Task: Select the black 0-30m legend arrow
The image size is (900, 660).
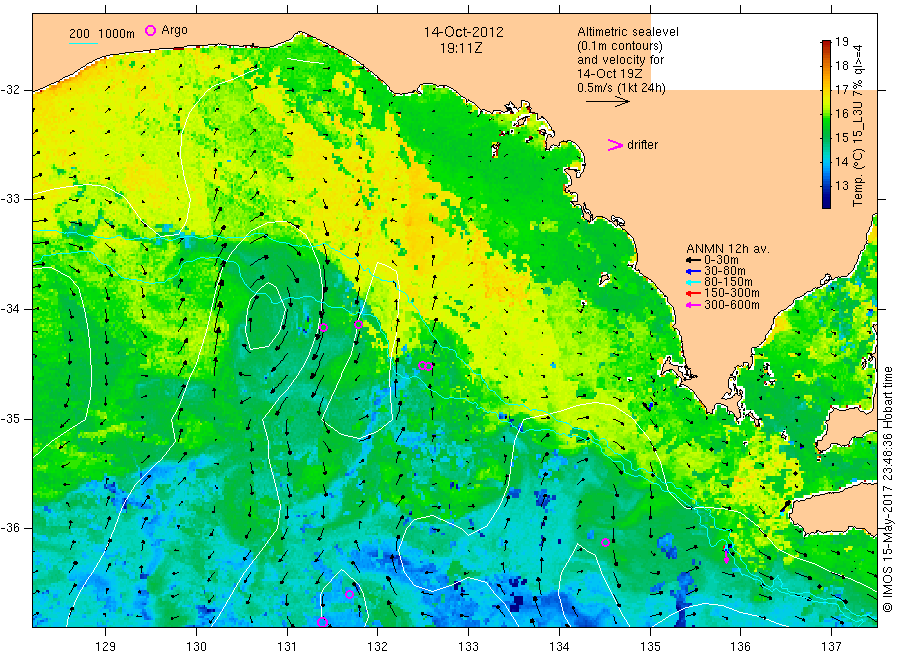Action: click(x=693, y=261)
